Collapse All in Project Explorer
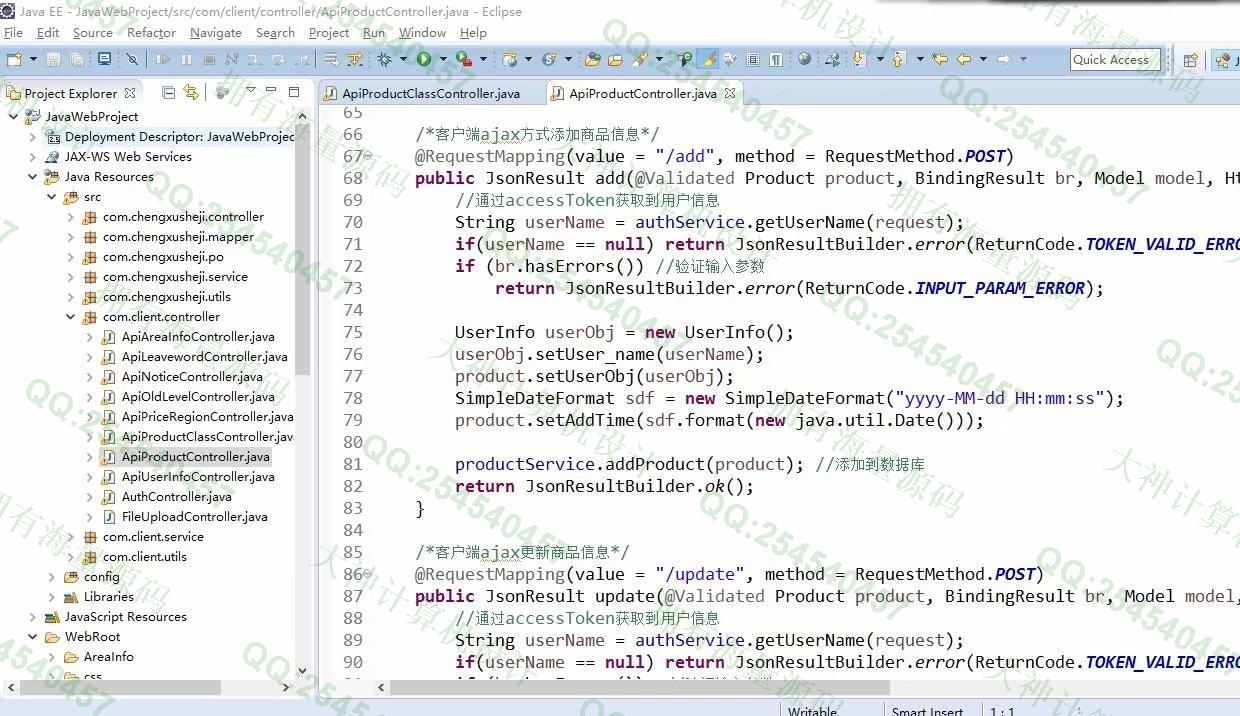 click(x=168, y=92)
